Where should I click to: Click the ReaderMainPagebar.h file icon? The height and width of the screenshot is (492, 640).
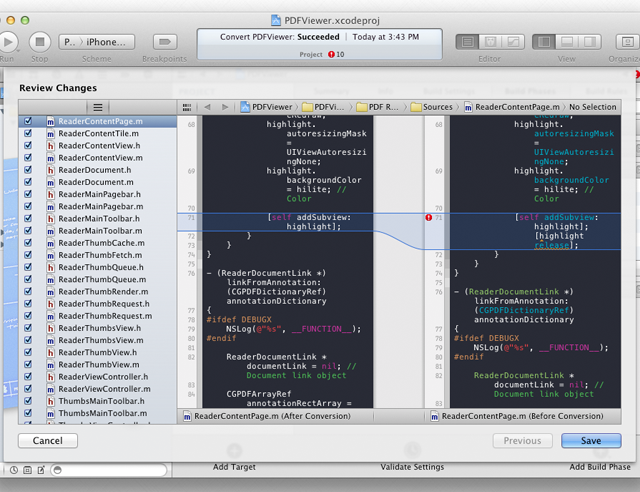pos(50,194)
